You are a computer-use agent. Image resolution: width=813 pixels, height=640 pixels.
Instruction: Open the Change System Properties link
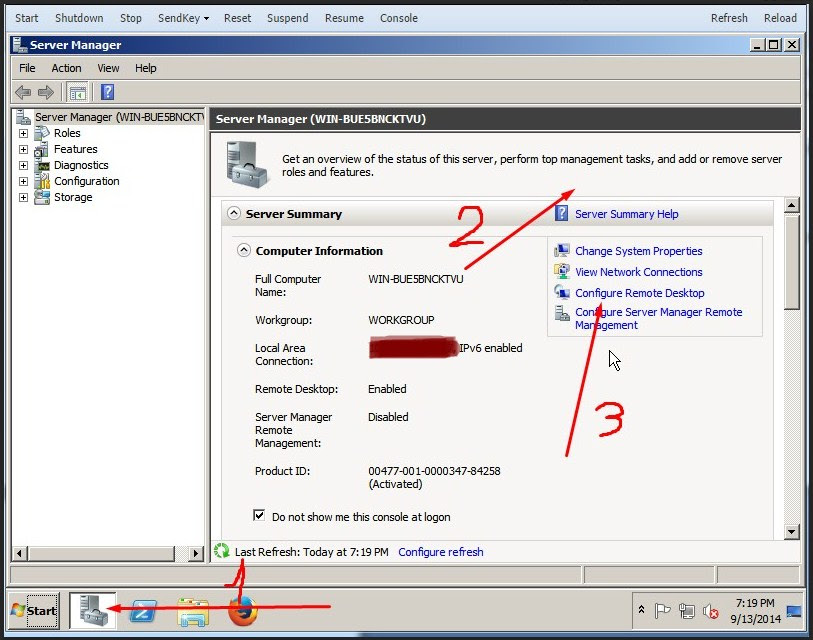pos(639,251)
